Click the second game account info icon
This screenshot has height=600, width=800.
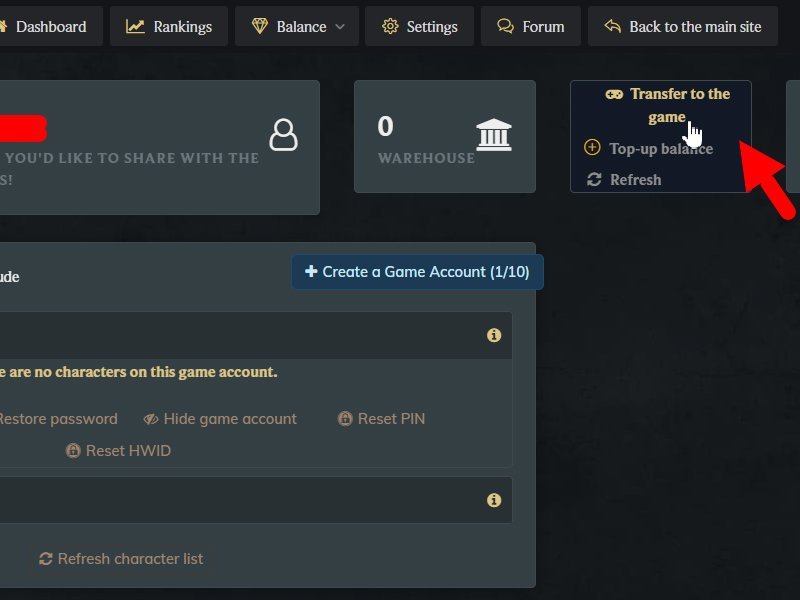493,500
